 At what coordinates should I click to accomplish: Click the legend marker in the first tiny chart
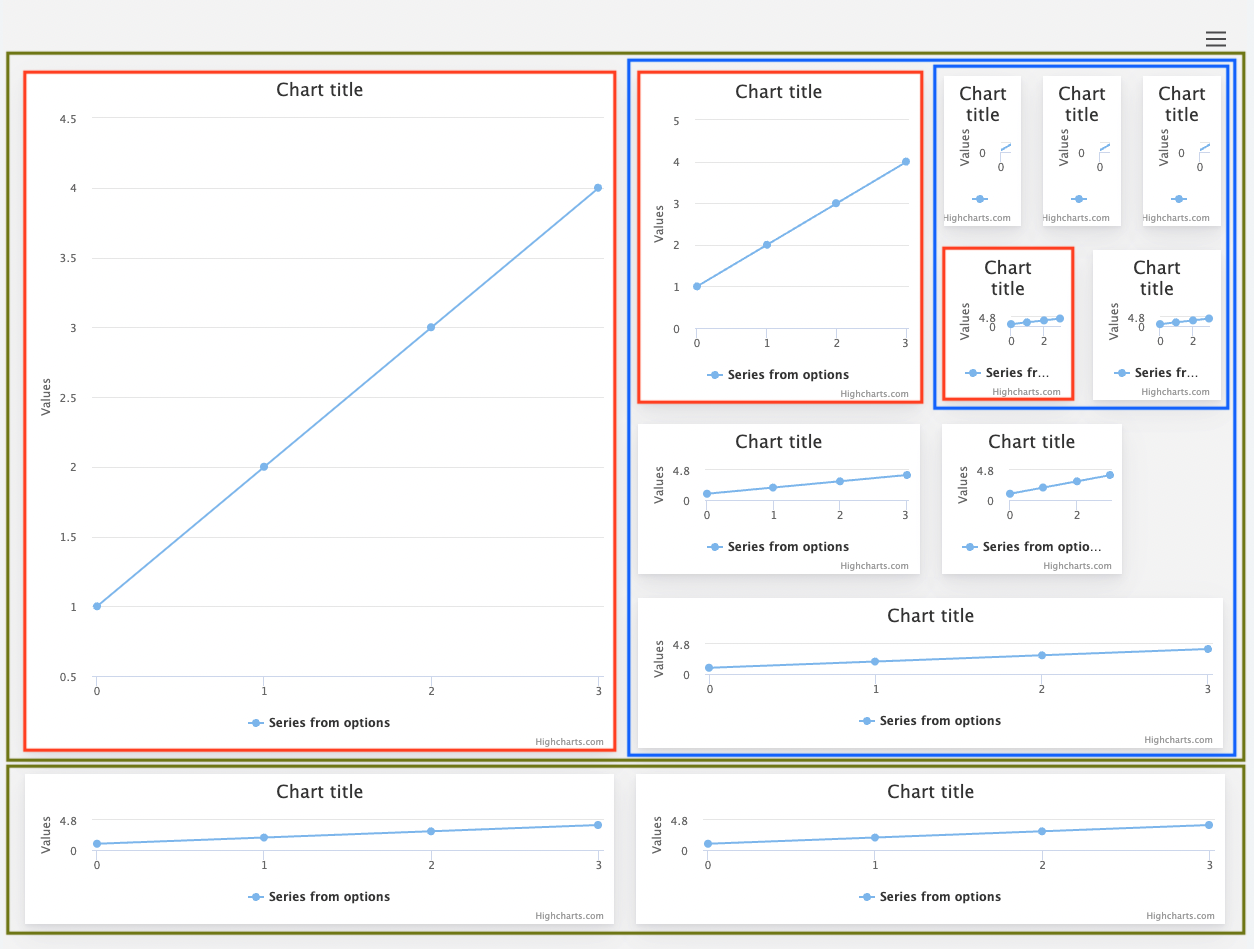click(x=978, y=199)
